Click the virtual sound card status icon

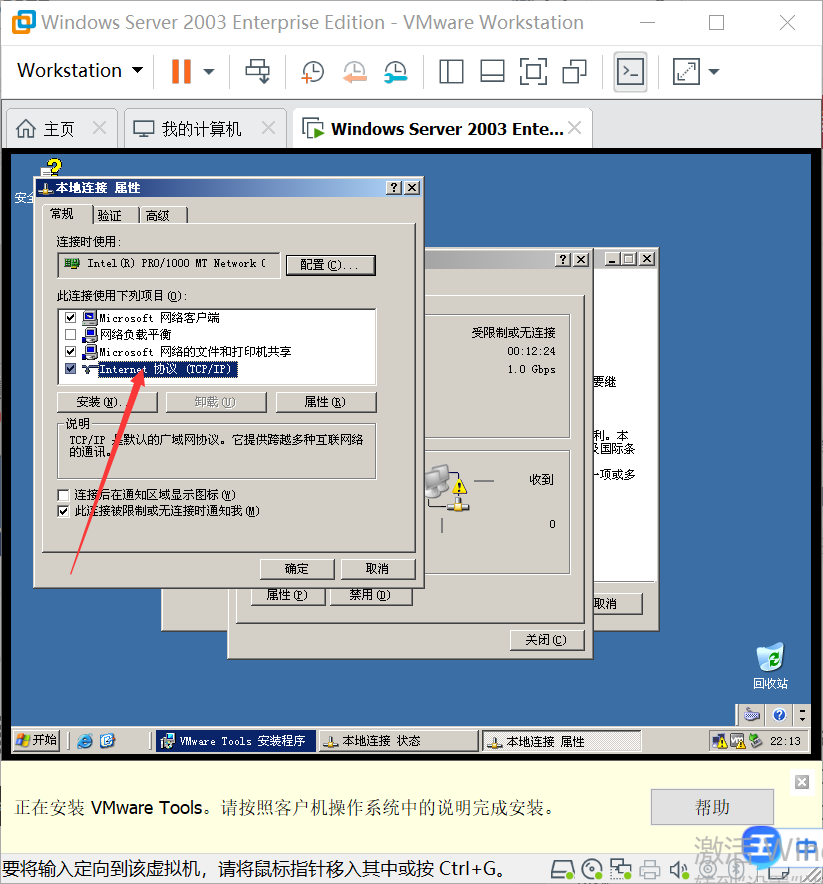click(678, 868)
